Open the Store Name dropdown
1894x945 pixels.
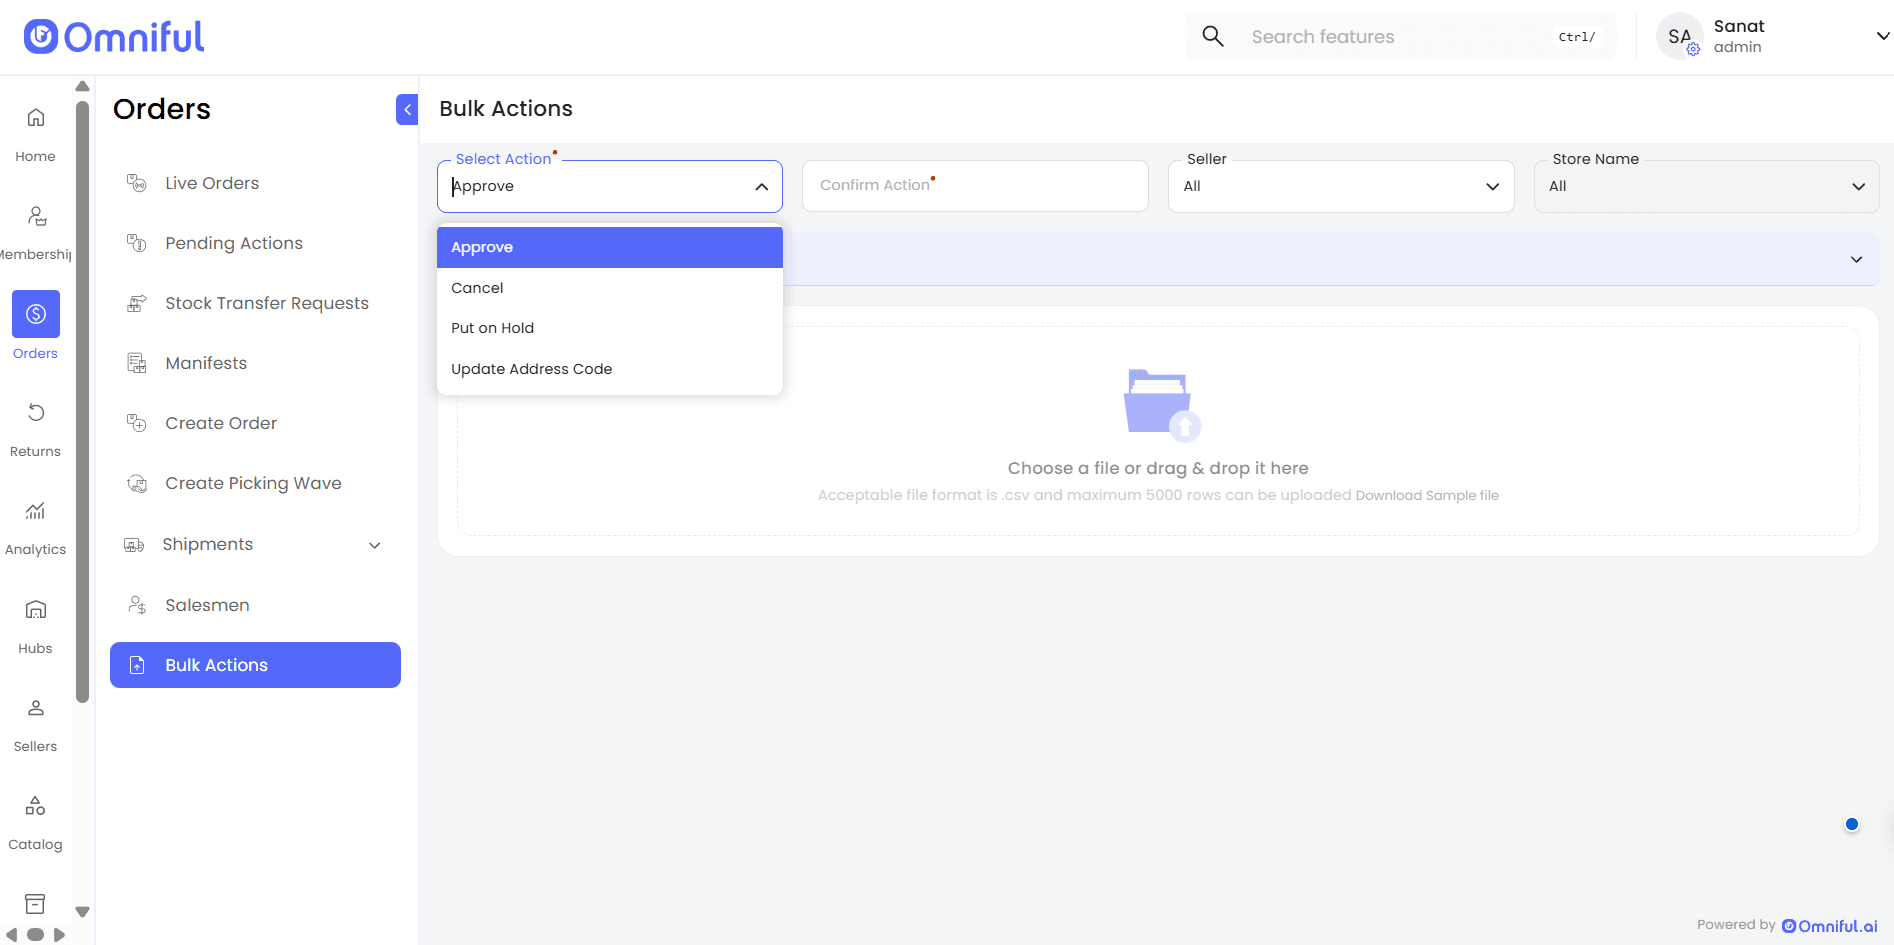(1705, 187)
